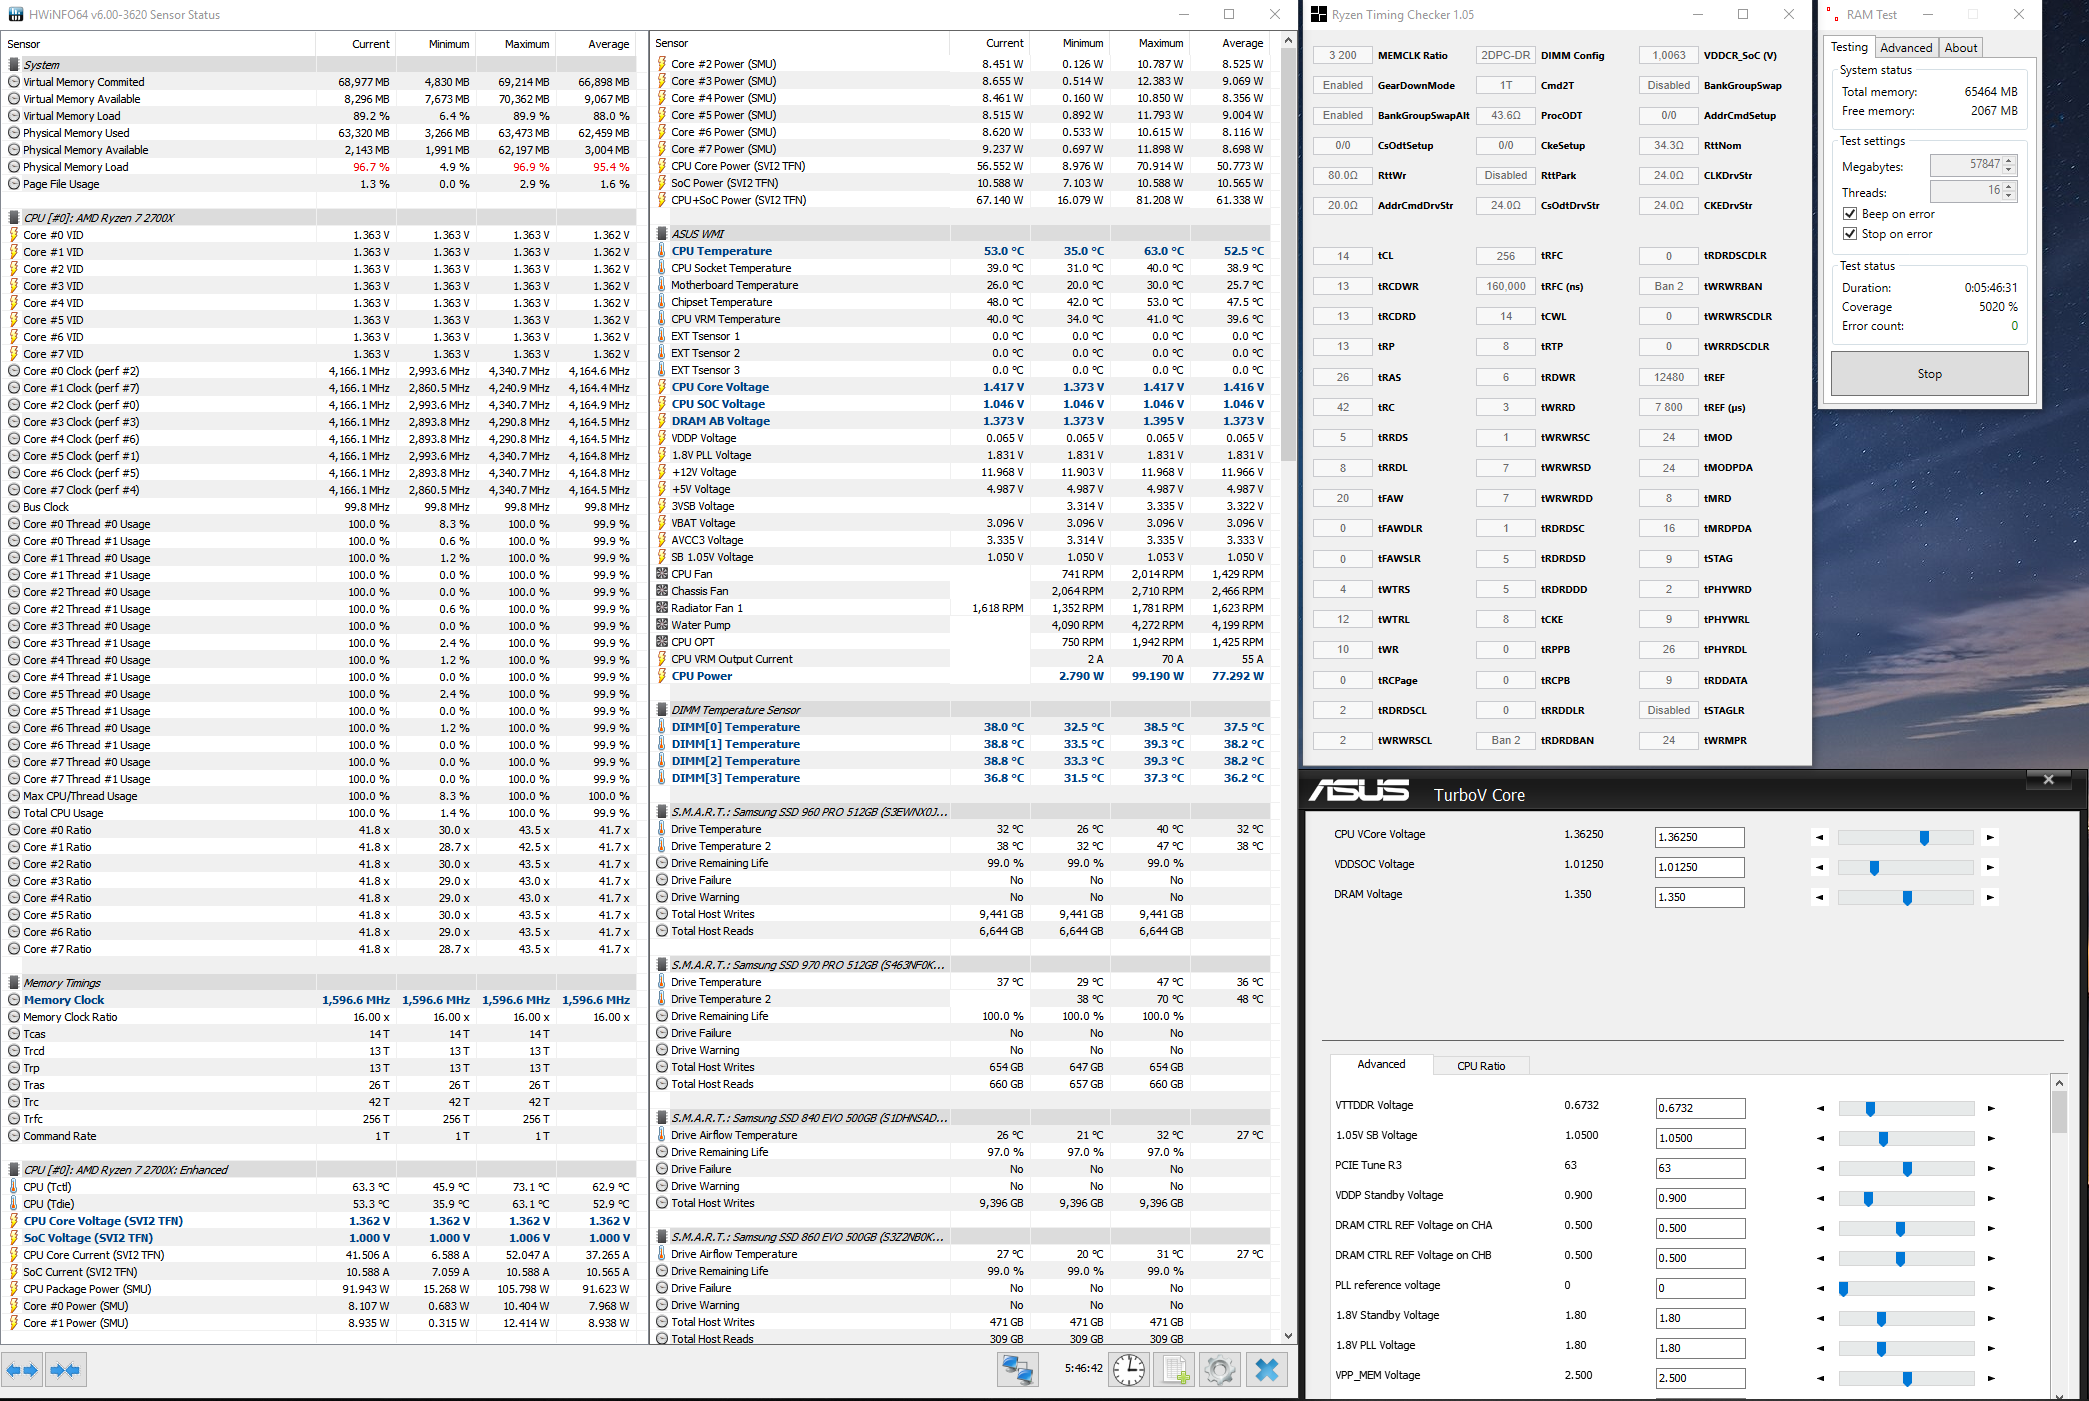2089x1401 pixels.
Task: Click the expand columns arrows icon in HWiNFO
Action: [x=22, y=1370]
